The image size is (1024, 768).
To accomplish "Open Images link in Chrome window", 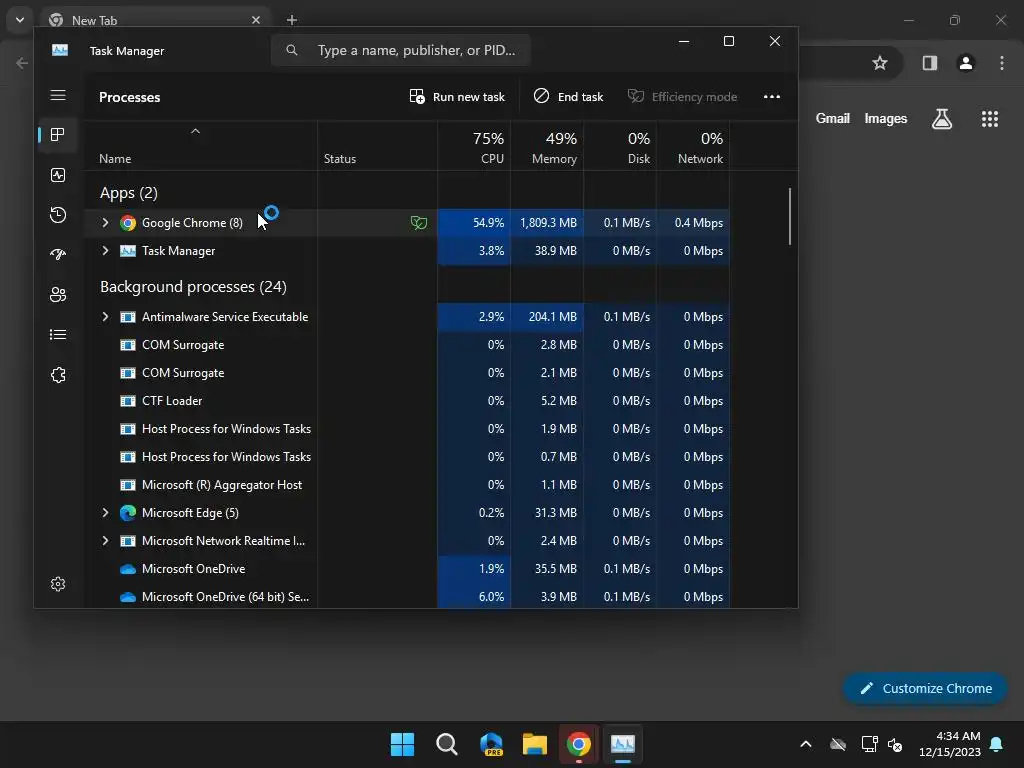I will click(x=886, y=118).
